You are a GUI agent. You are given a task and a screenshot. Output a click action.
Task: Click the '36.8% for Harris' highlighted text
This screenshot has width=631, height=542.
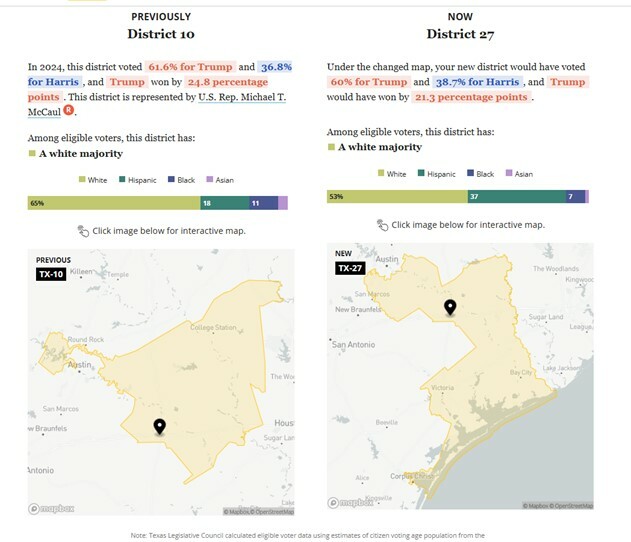pos(160,74)
